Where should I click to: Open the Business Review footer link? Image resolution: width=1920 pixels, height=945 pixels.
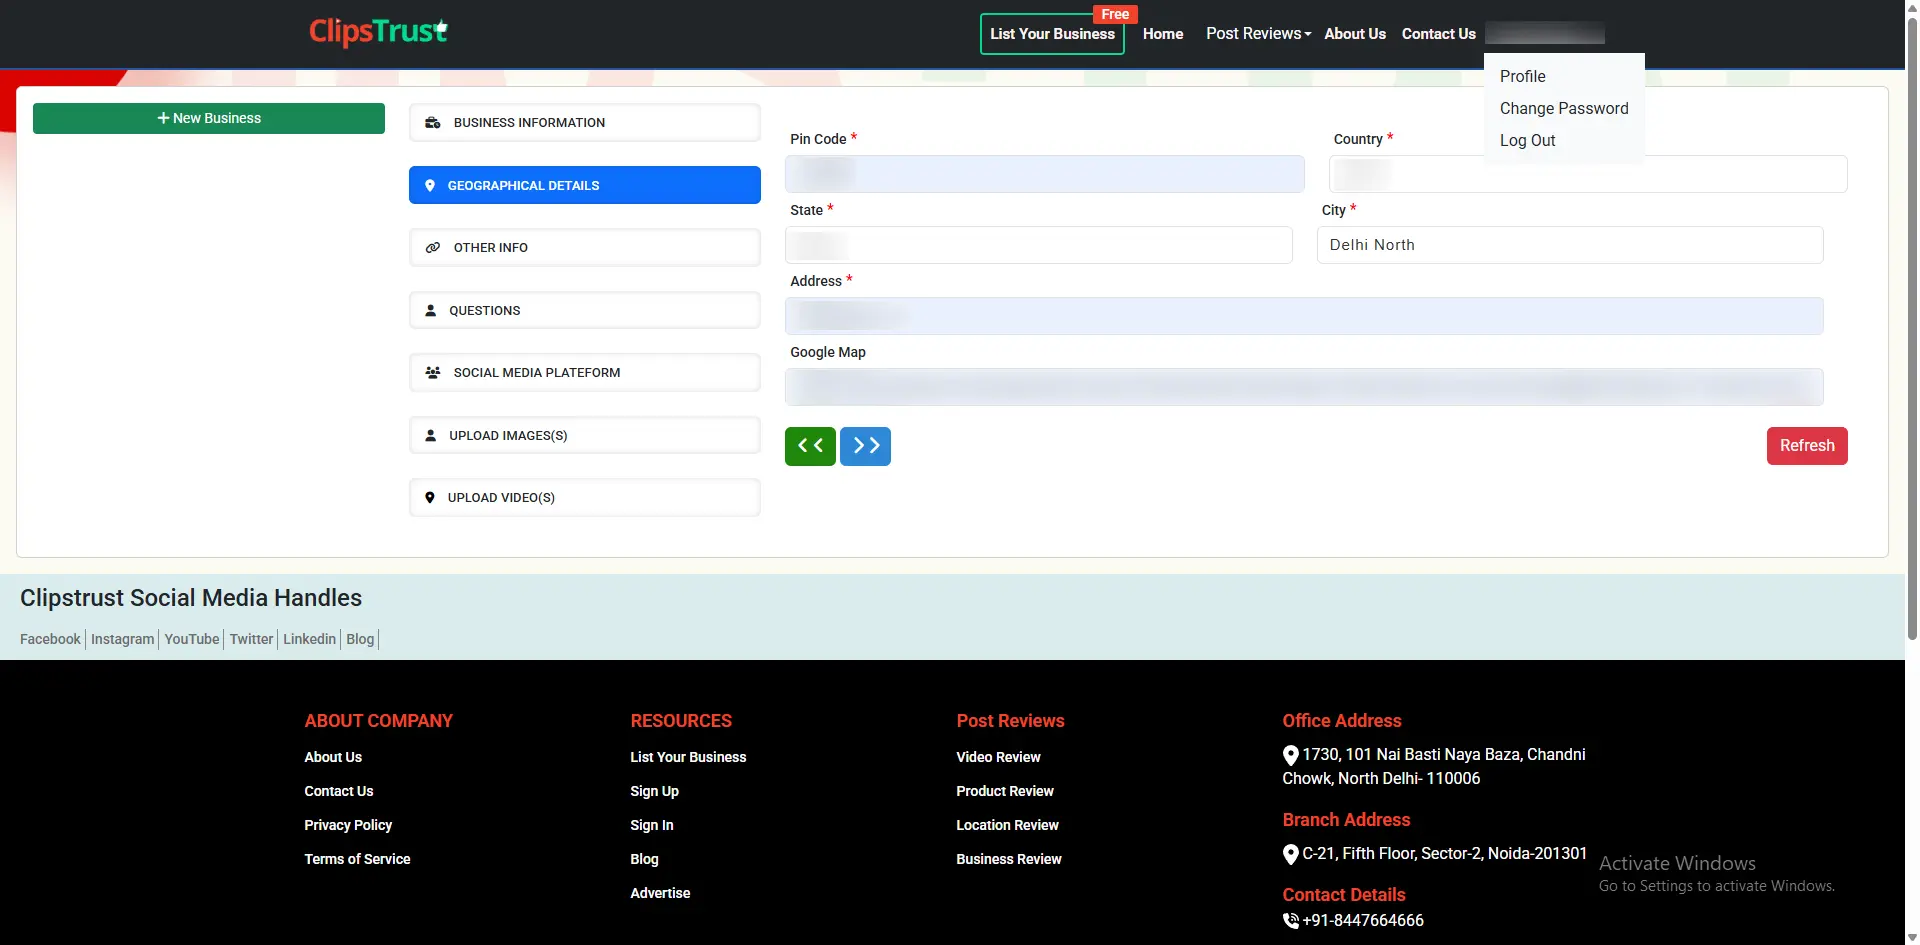point(1009,859)
